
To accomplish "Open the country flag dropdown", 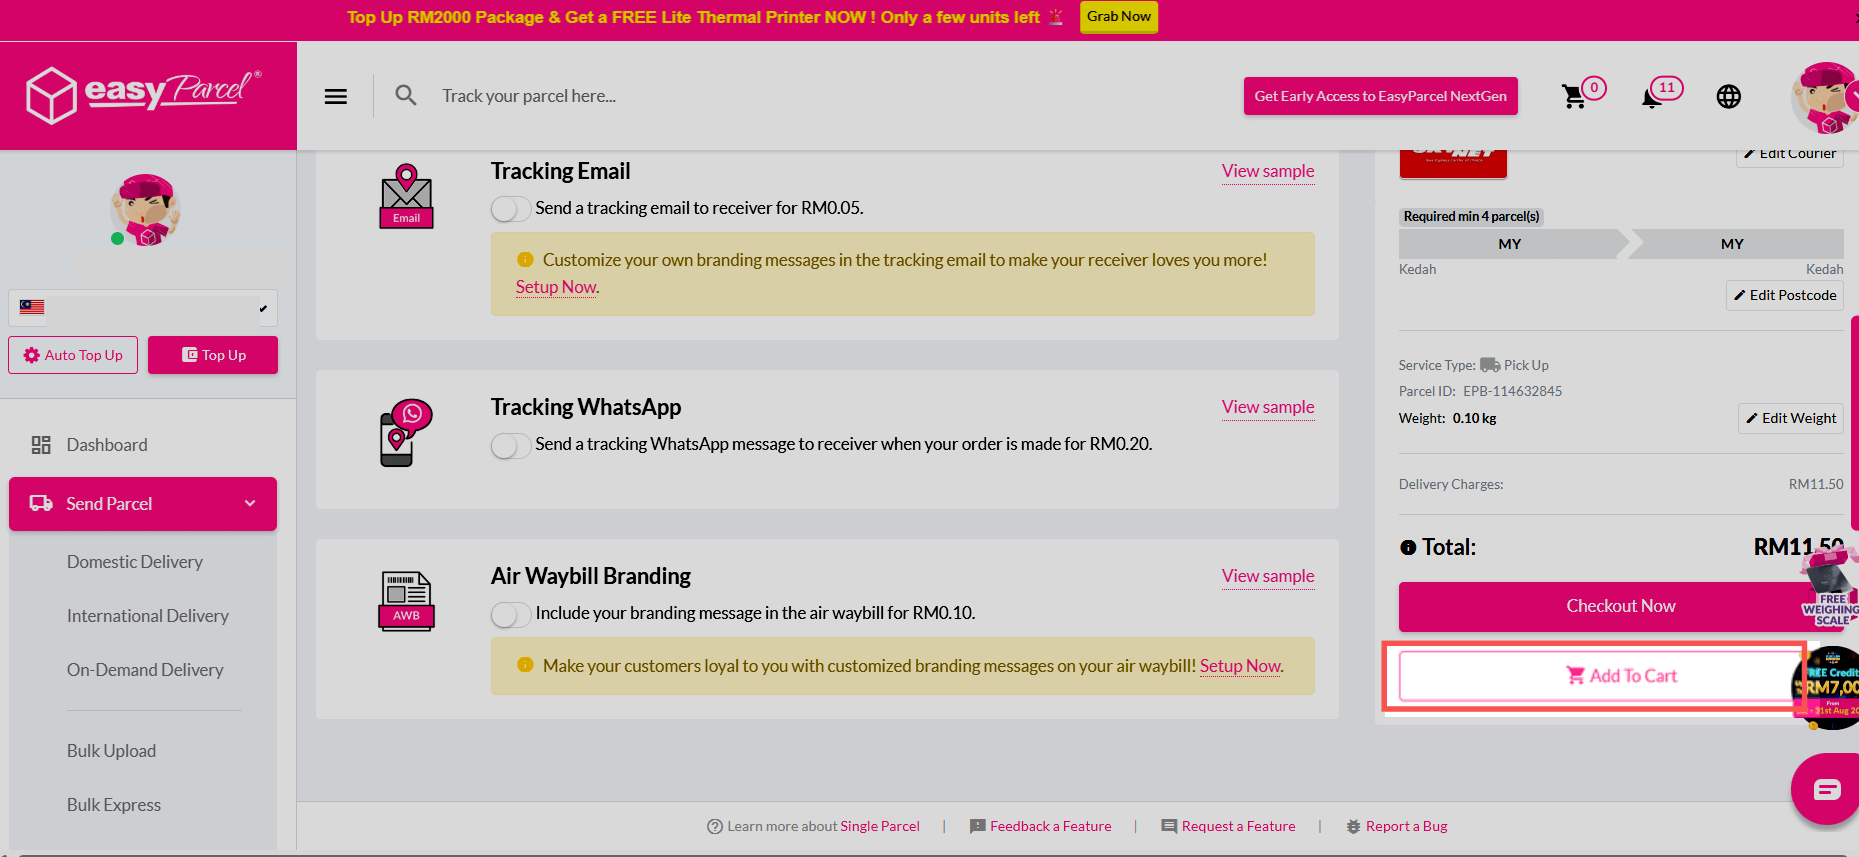I will [143, 308].
